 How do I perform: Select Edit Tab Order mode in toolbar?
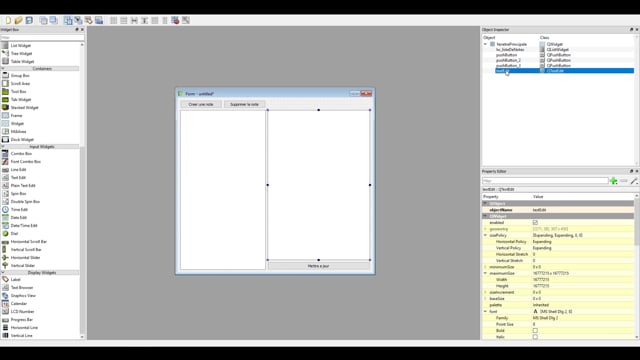coord(99,20)
